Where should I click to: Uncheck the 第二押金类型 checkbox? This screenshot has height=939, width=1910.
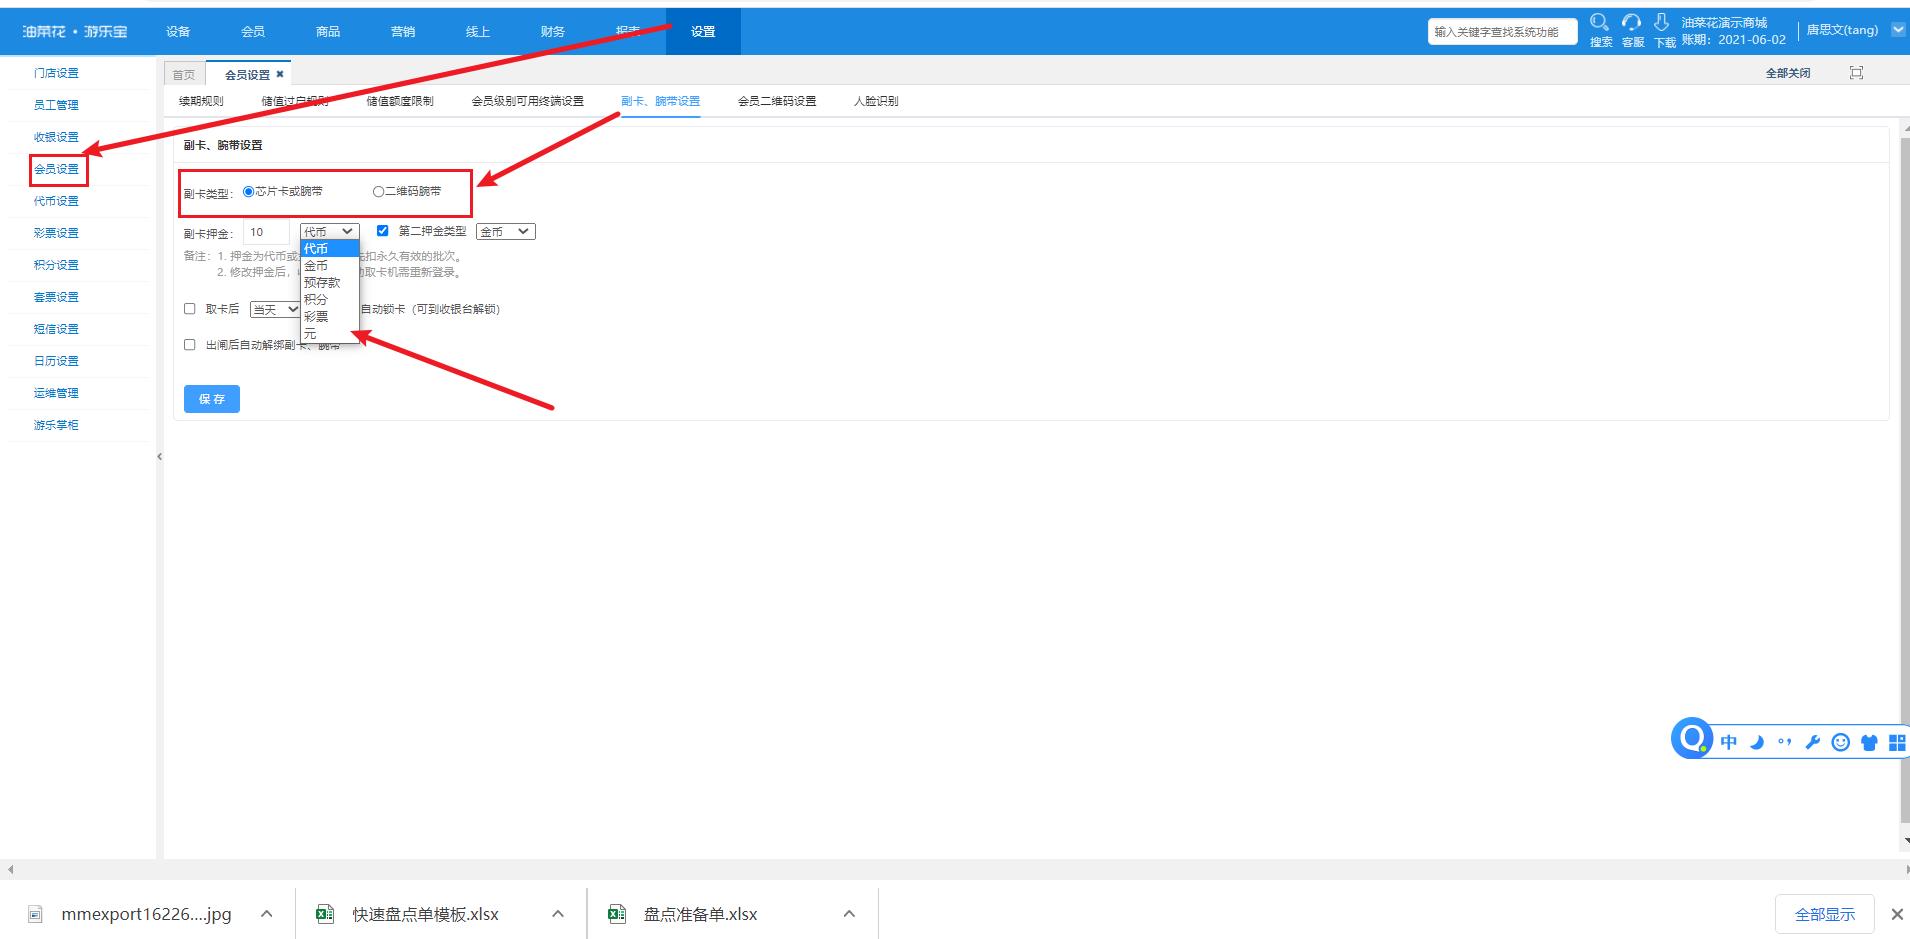(382, 231)
